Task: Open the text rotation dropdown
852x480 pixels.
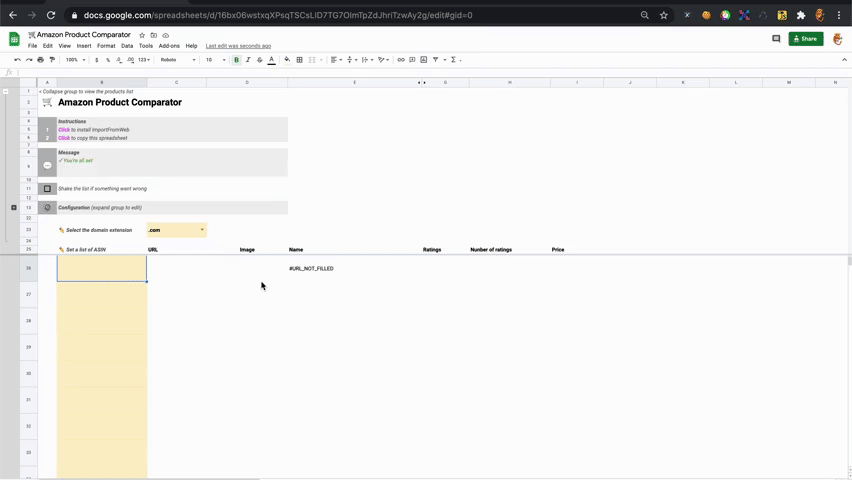Action: pyautogui.click(x=383, y=60)
